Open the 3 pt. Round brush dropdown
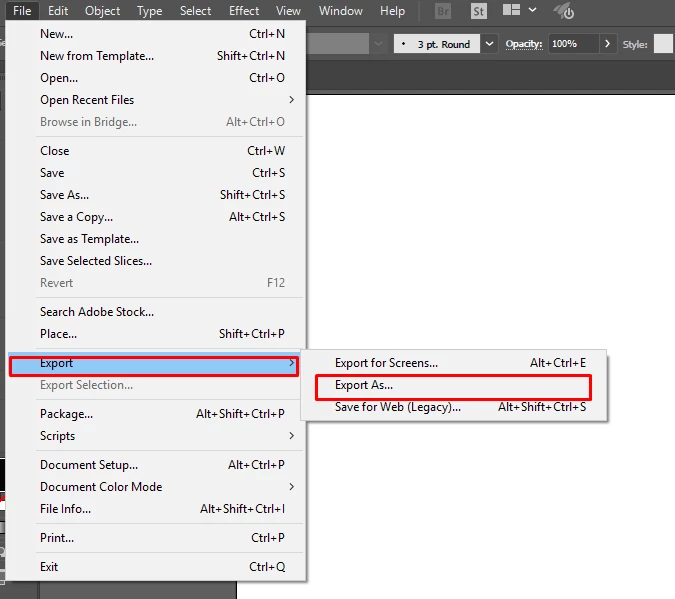675x599 pixels. 489,44
